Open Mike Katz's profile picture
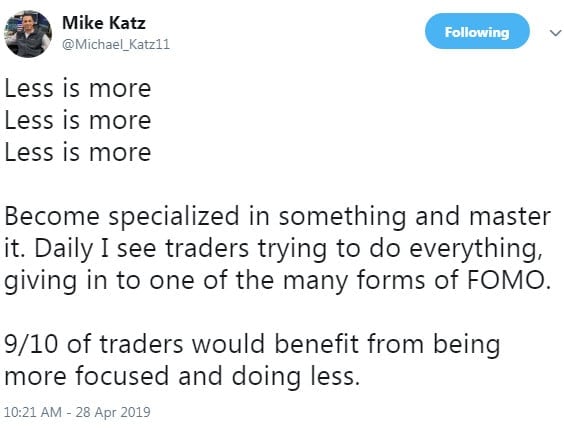The width and height of the screenshot is (564, 429). pyautogui.click(x=28, y=34)
